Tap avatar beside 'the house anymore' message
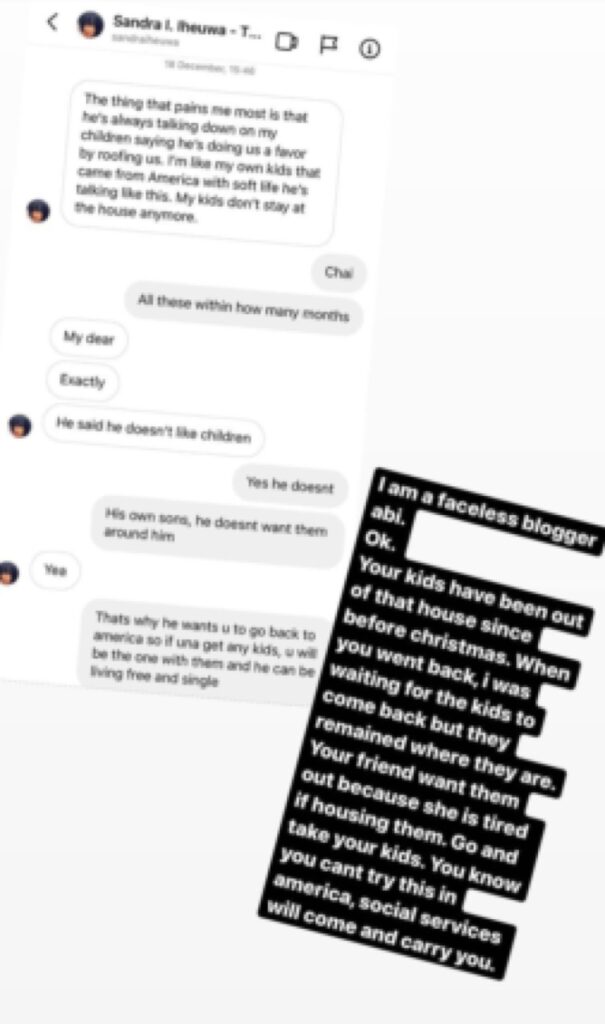The width and height of the screenshot is (605, 1024). [38, 211]
